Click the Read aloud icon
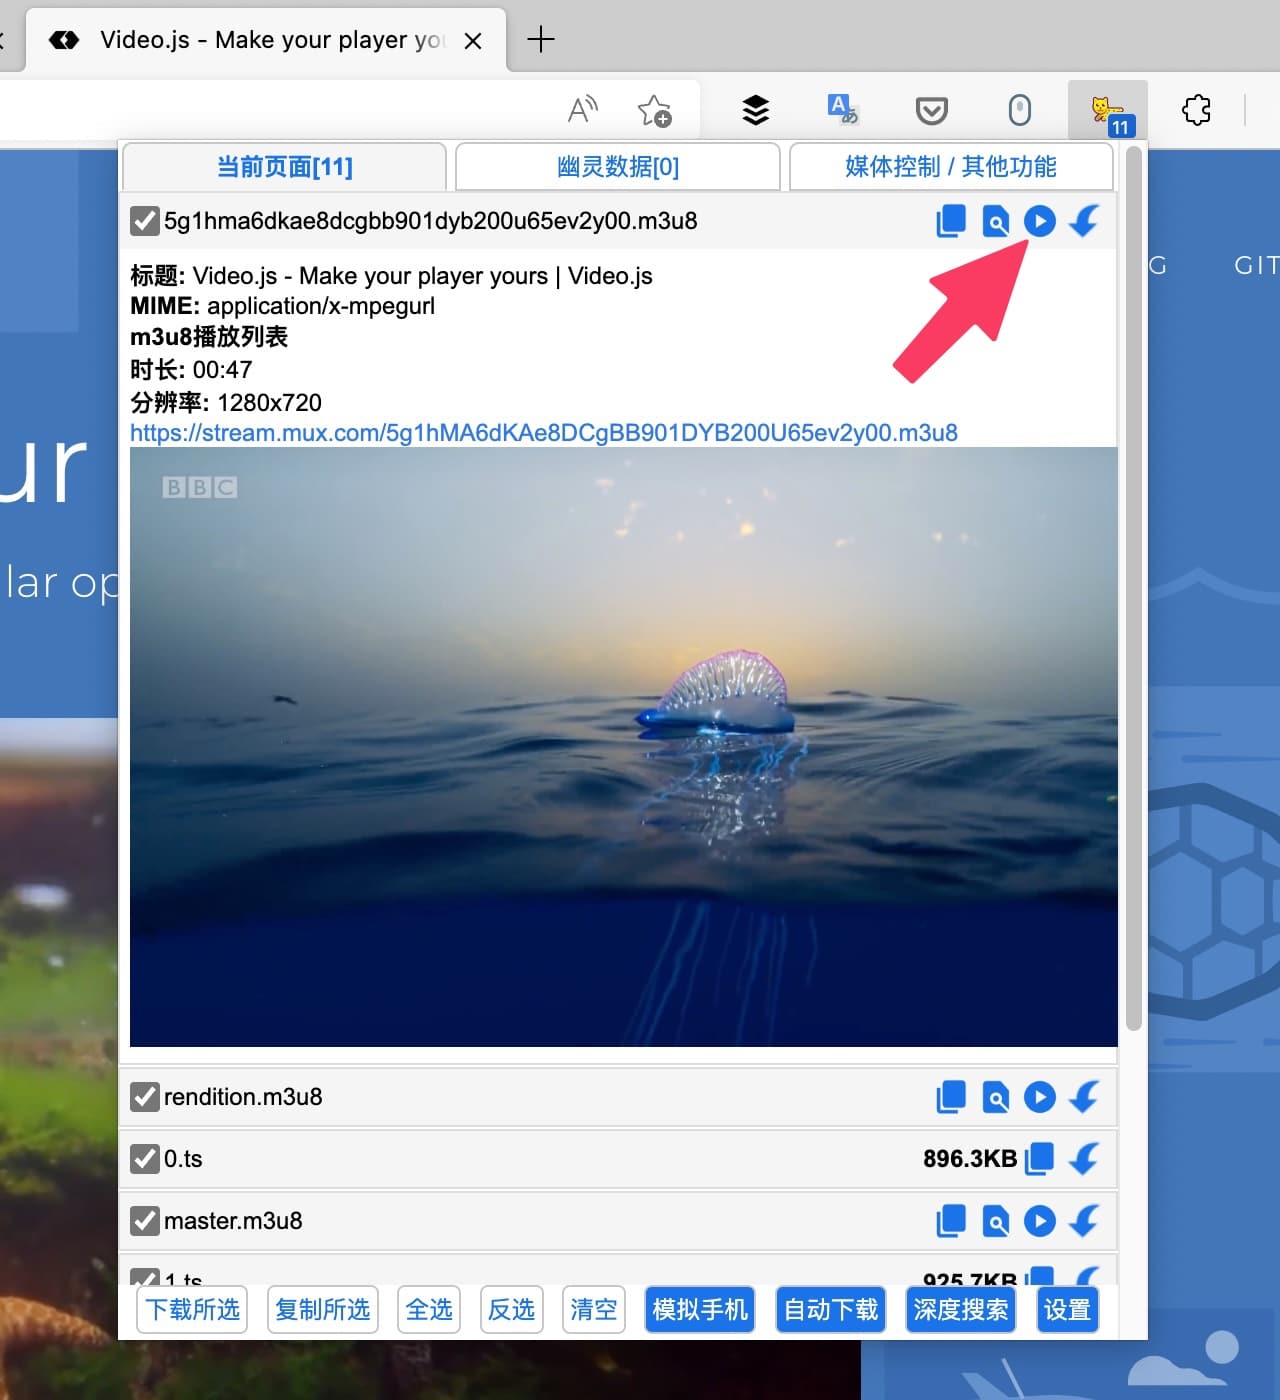The height and width of the screenshot is (1400, 1280). 582,108
